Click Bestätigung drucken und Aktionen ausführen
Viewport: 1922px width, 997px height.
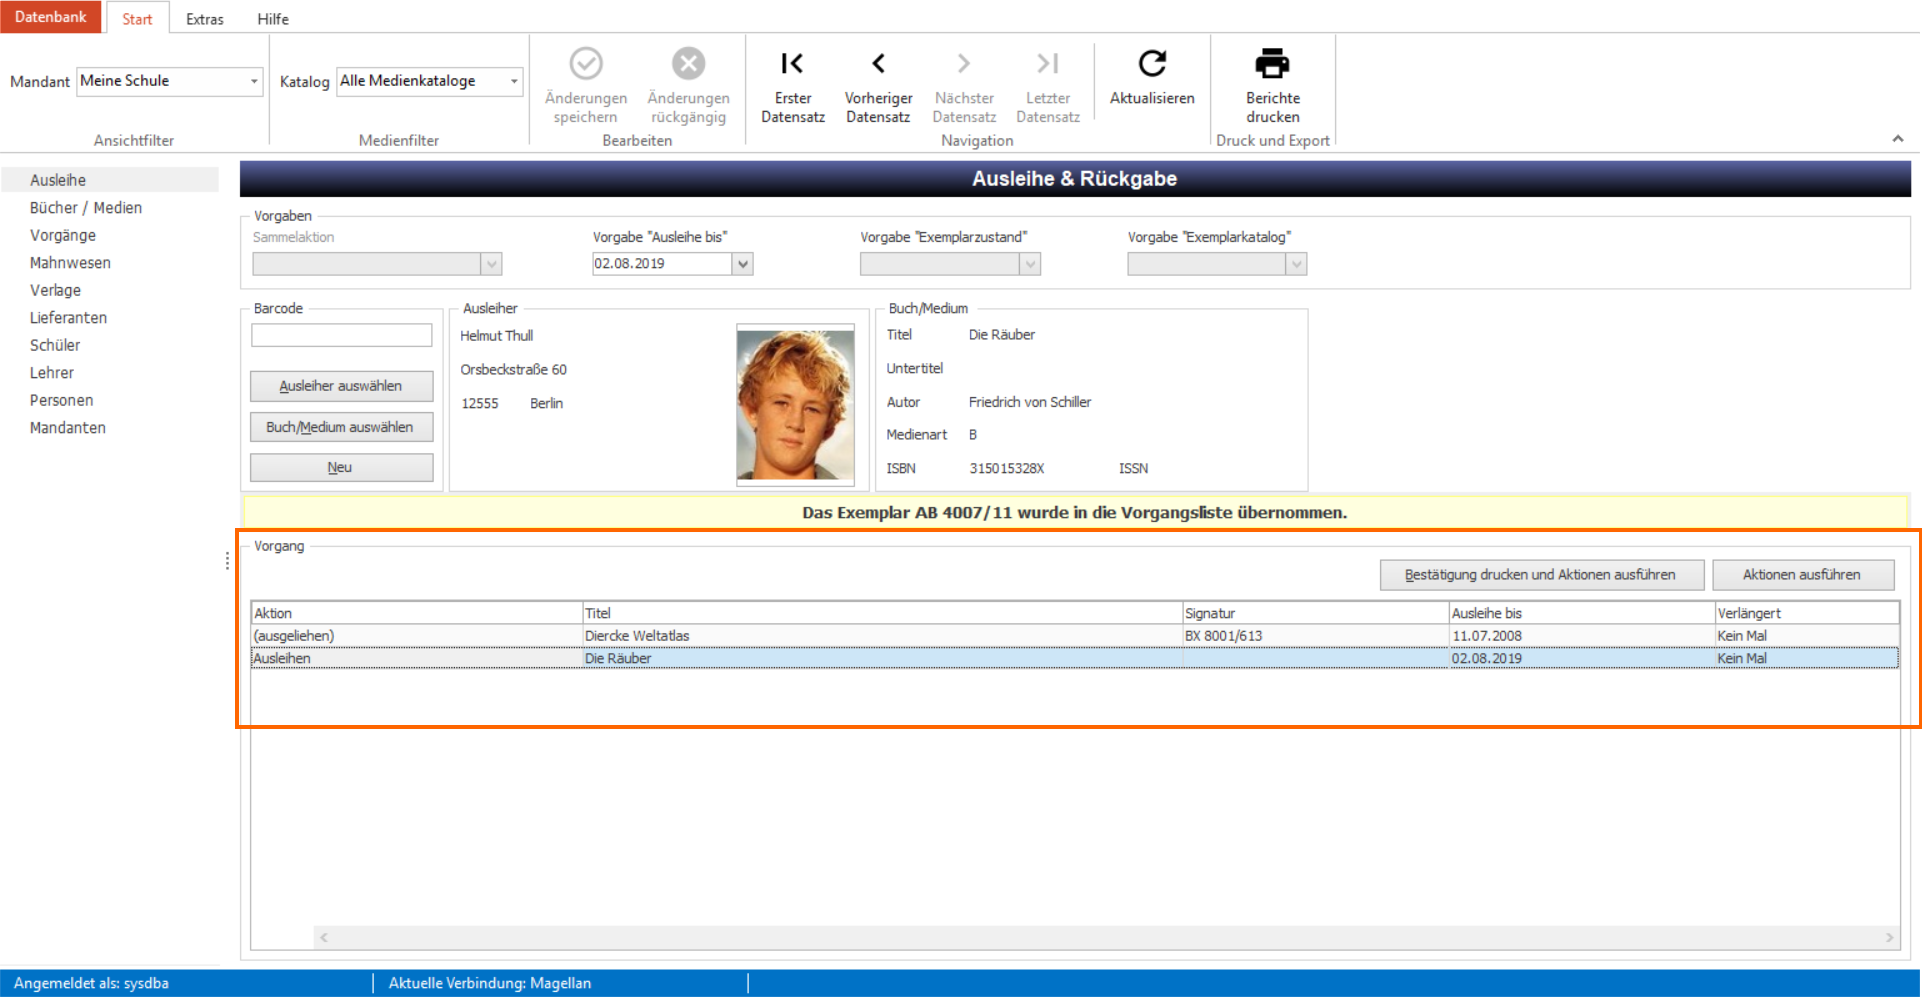click(x=1541, y=575)
